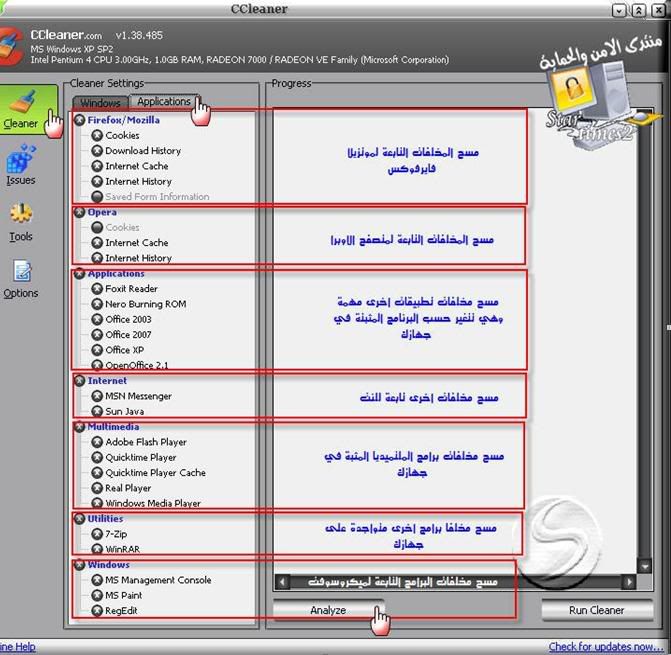Screen dimensions: 671x655
Task: Select the Utilities tree label
Action: click(x=105, y=519)
